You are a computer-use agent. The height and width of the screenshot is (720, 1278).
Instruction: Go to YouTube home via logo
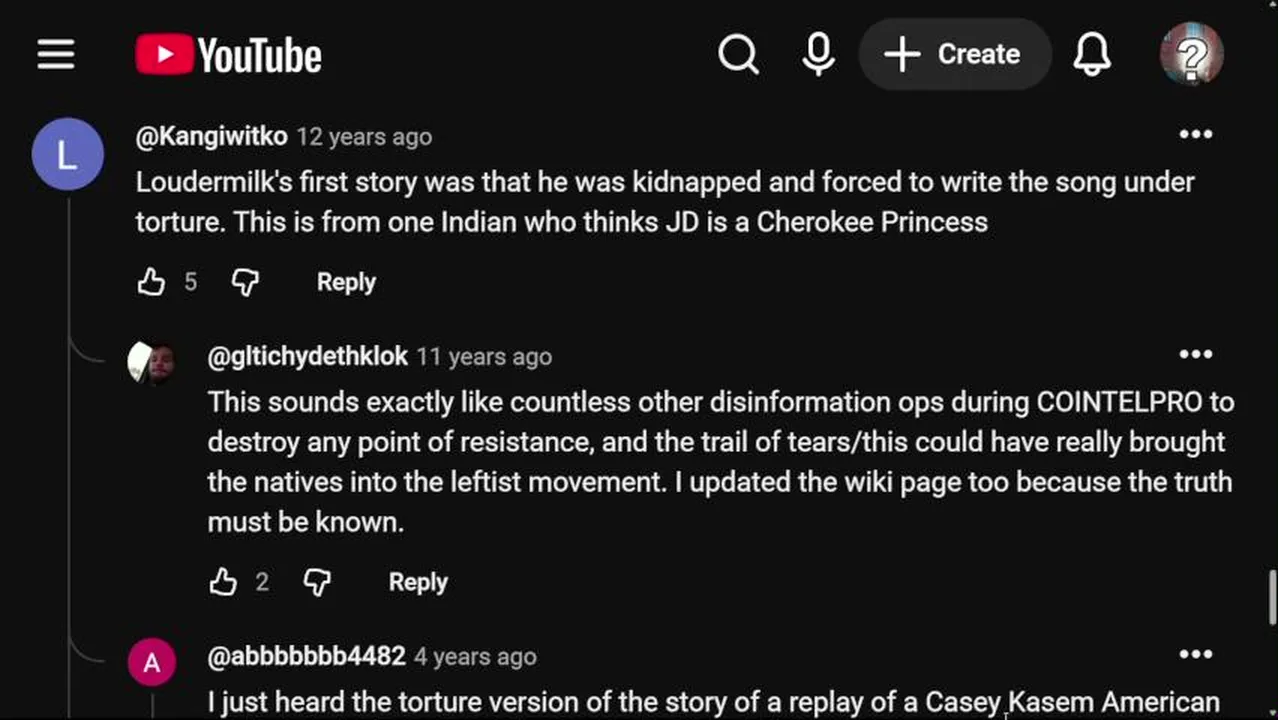pyautogui.click(x=229, y=54)
